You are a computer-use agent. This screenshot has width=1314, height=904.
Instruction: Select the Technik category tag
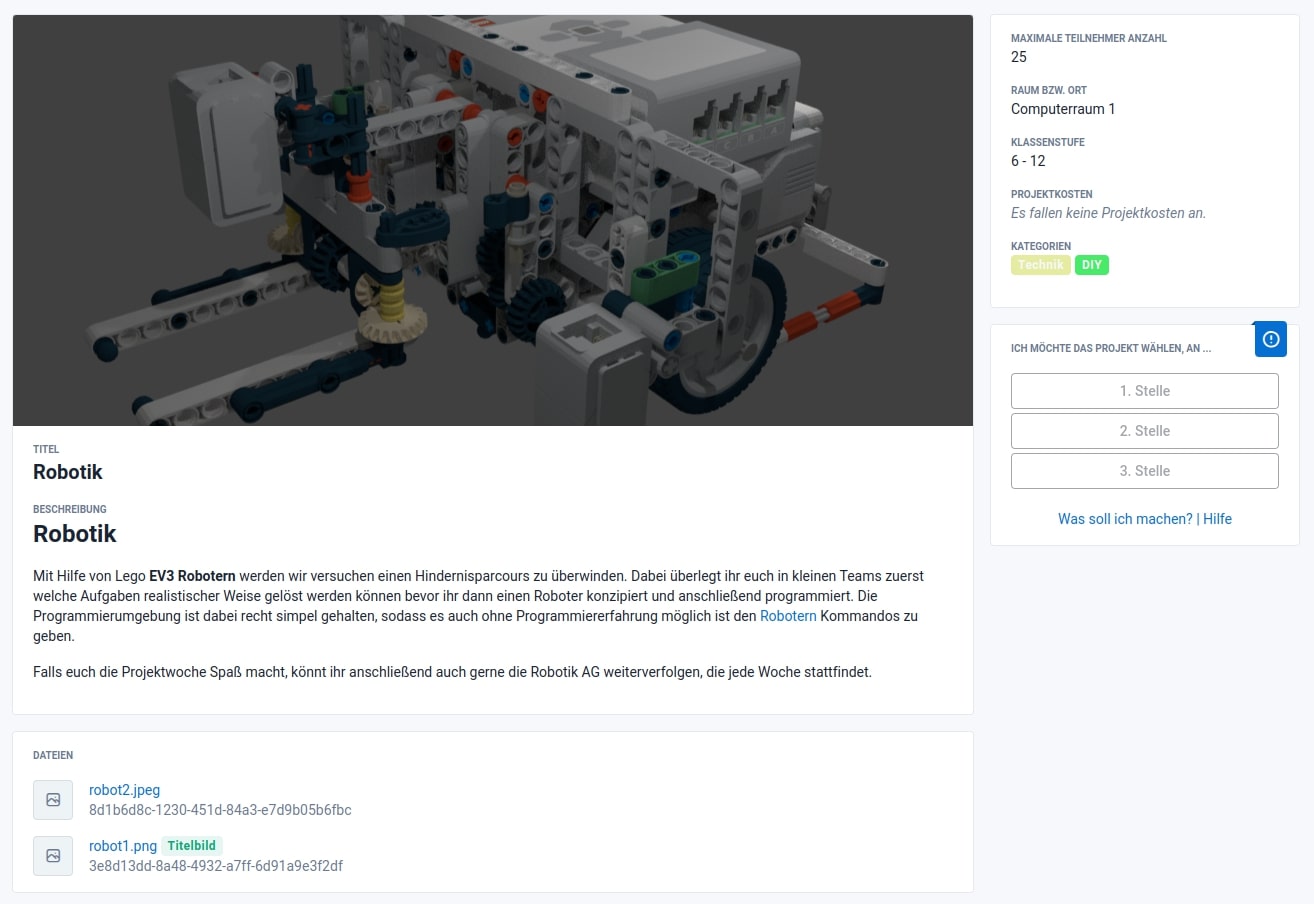[x=1040, y=265]
